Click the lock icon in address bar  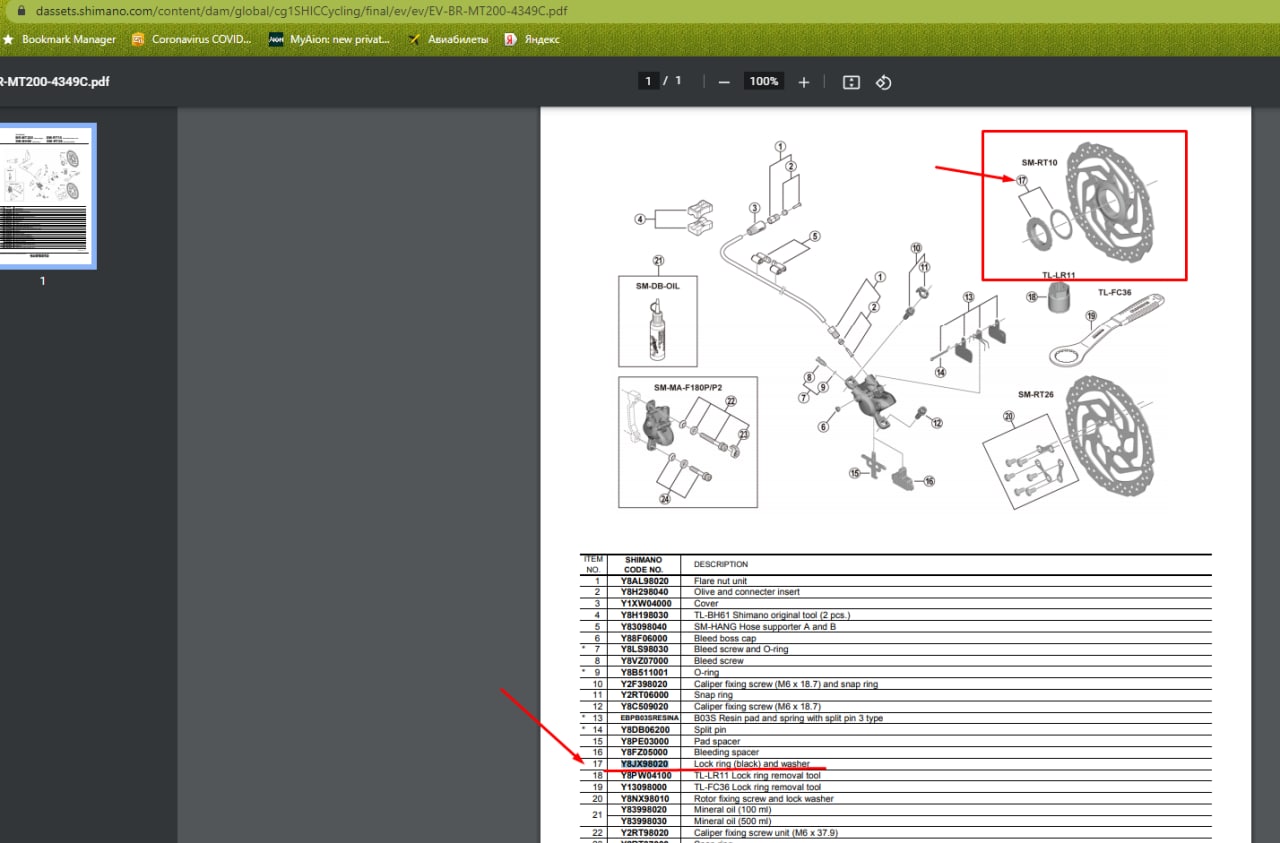tap(20, 11)
